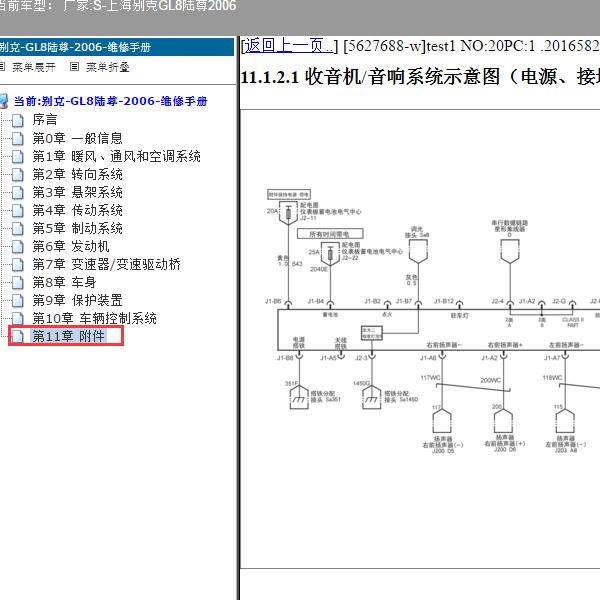The width and height of the screenshot is (600, 600).
Task: Select the root node 当前:别克-GL8陆尊-2006-维修手册
Action: click(x=111, y=101)
